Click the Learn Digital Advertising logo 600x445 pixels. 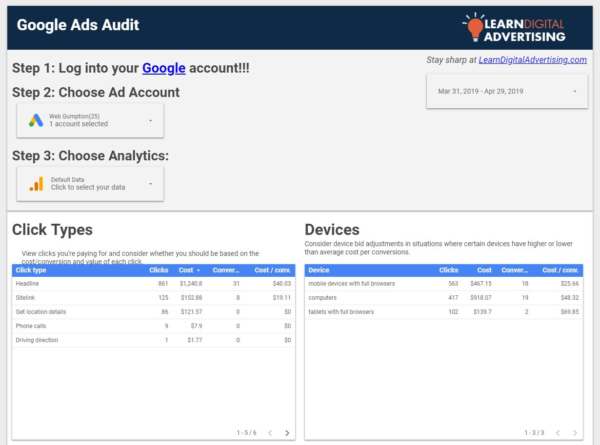click(514, 27)
